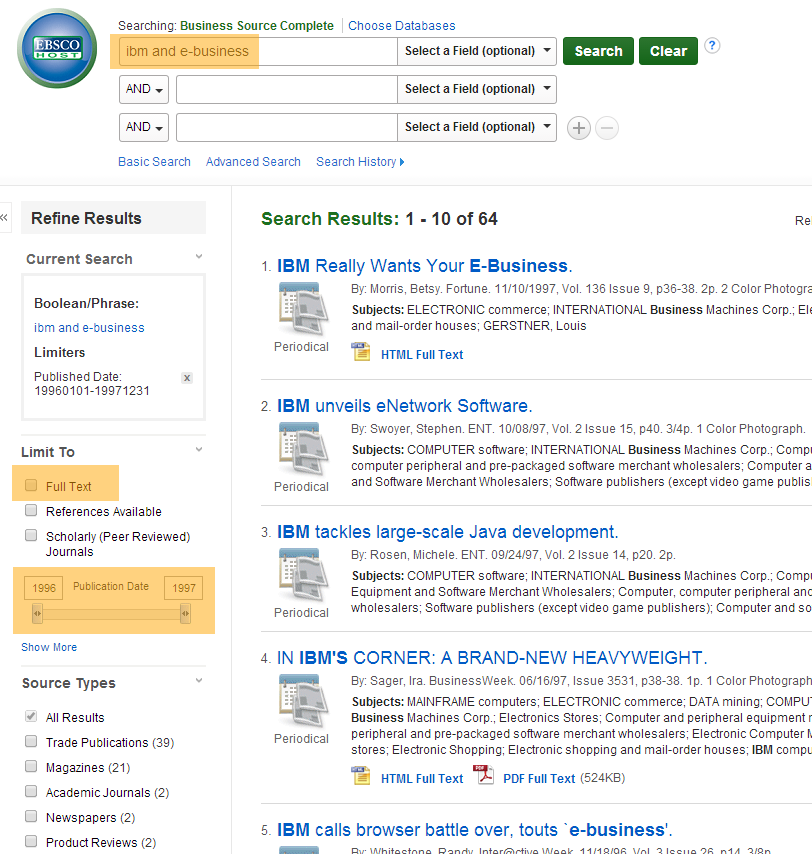Screen dimensions: 812x854
Task: Enable the Full Text limiter checkbox
Action: pos(31,485)
